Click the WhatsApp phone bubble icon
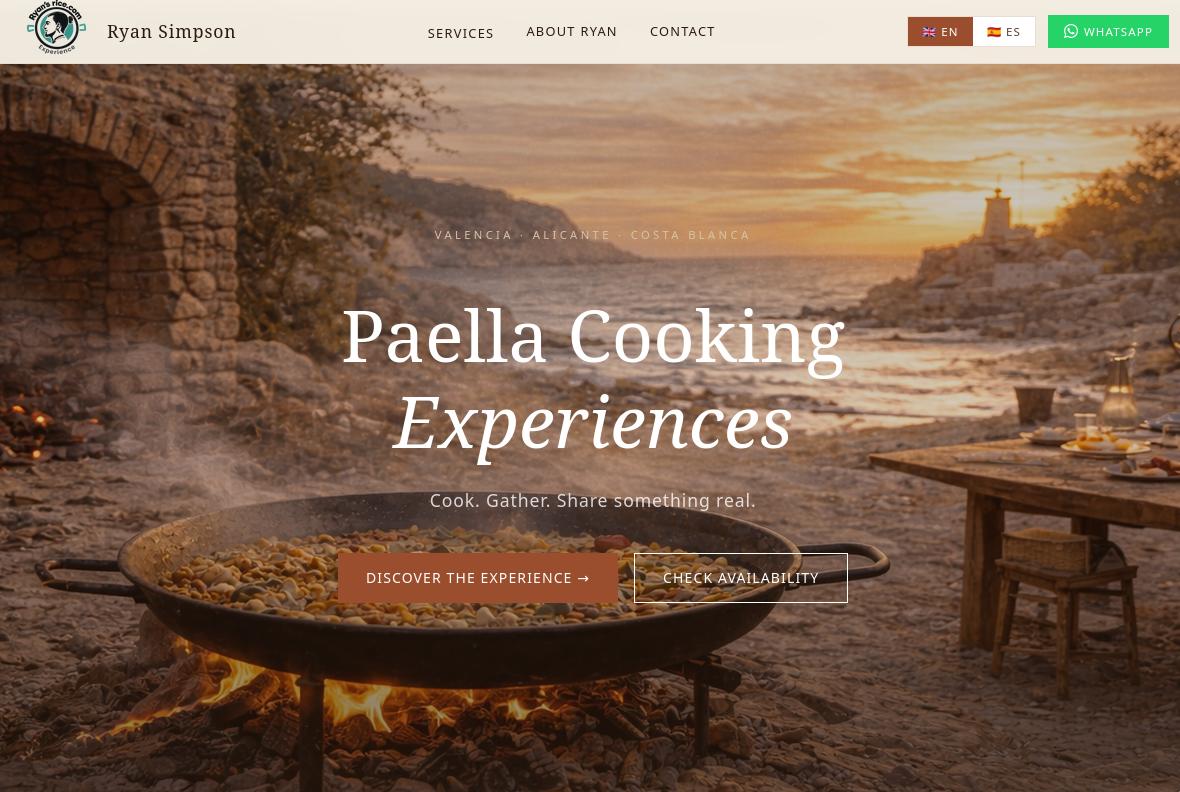The height and width of the screenshot is (792, 1180). [x=1070, y=32]
